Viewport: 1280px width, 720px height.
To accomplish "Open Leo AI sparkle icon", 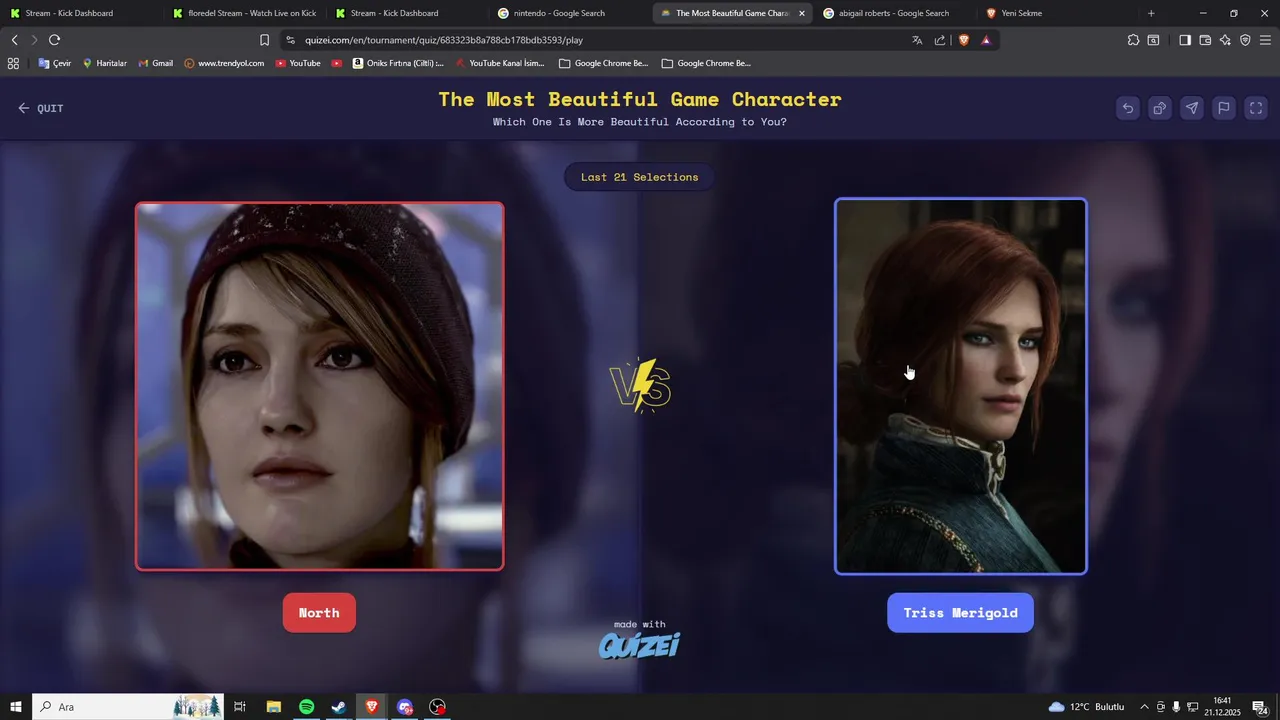I will point(1225,40).
